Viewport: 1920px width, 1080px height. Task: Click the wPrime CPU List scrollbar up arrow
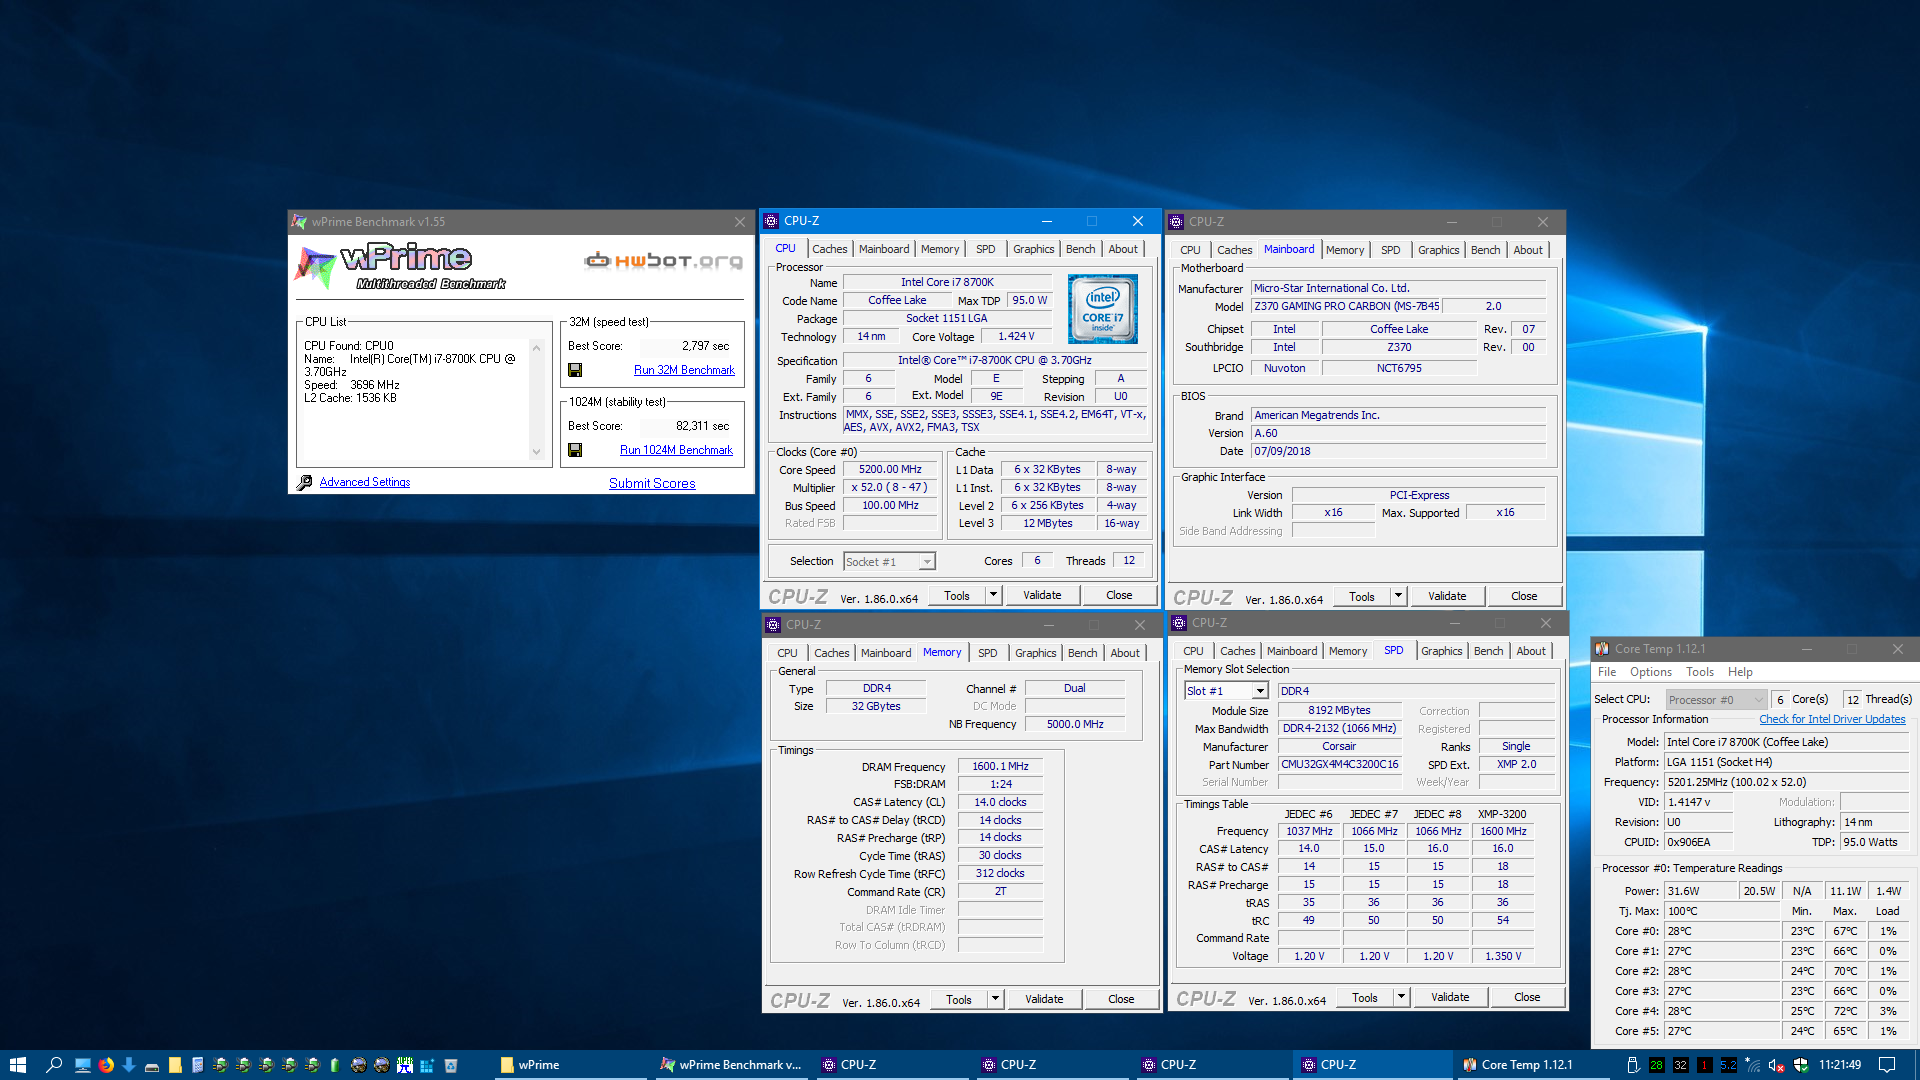(537, 348)
